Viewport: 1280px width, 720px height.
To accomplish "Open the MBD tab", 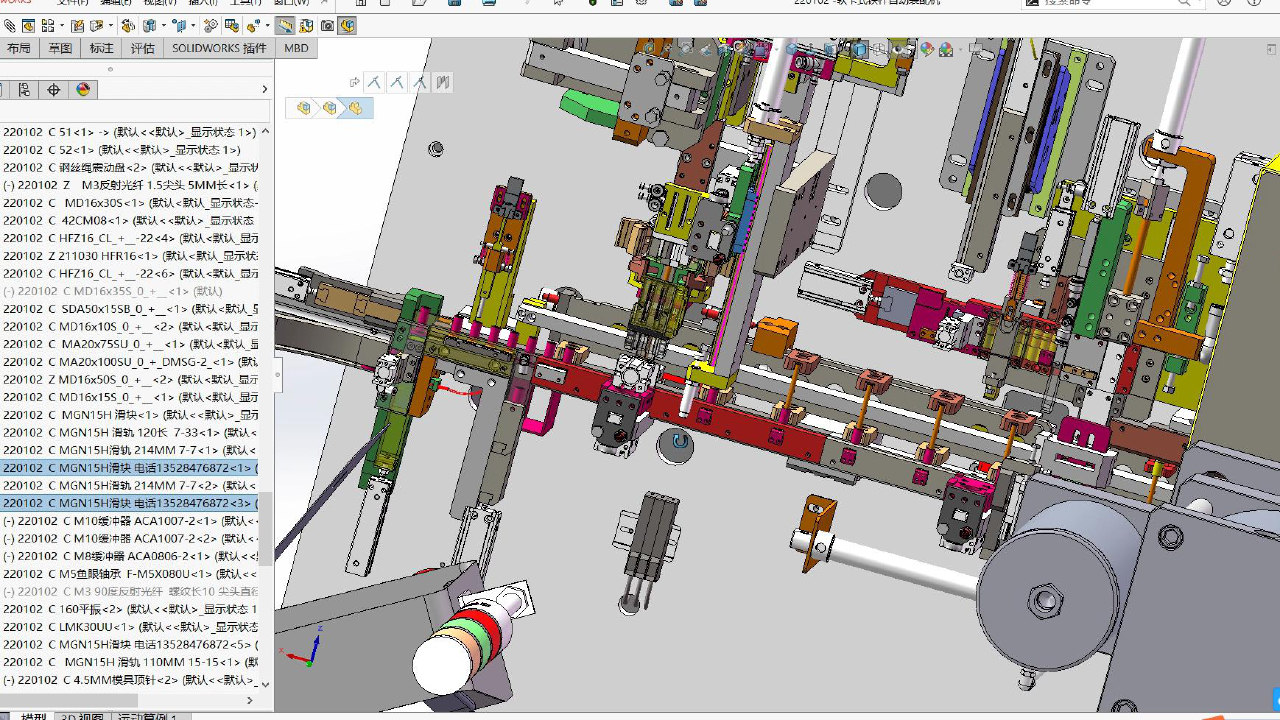I will click(x=296, y=48).
